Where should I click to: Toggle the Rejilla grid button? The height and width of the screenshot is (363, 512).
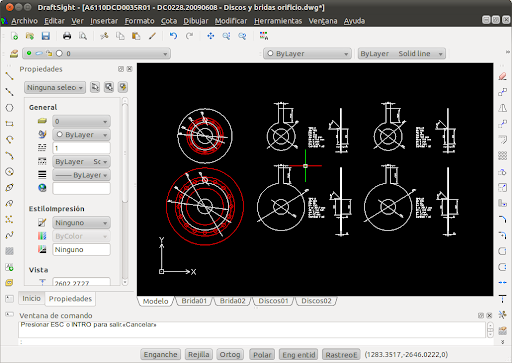coord(199,354)
